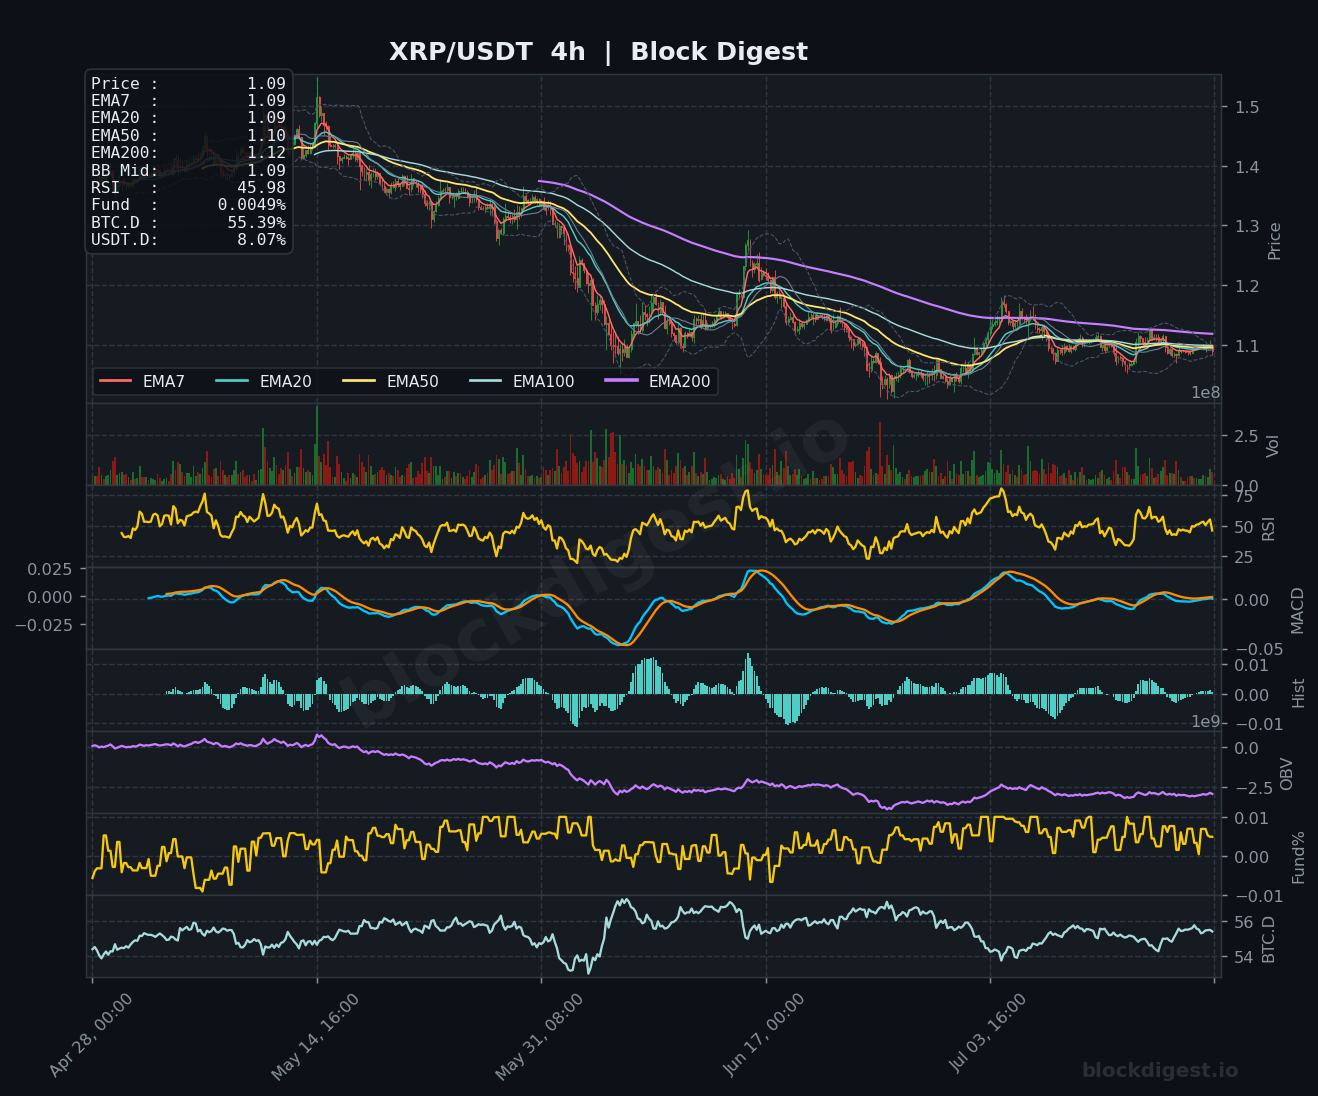Image resolution: width=1318 pixels, height=1096 pixels.
Task: Click the red EMA7 legend color line
Action: pyautogui.click(x=116, y=381)
